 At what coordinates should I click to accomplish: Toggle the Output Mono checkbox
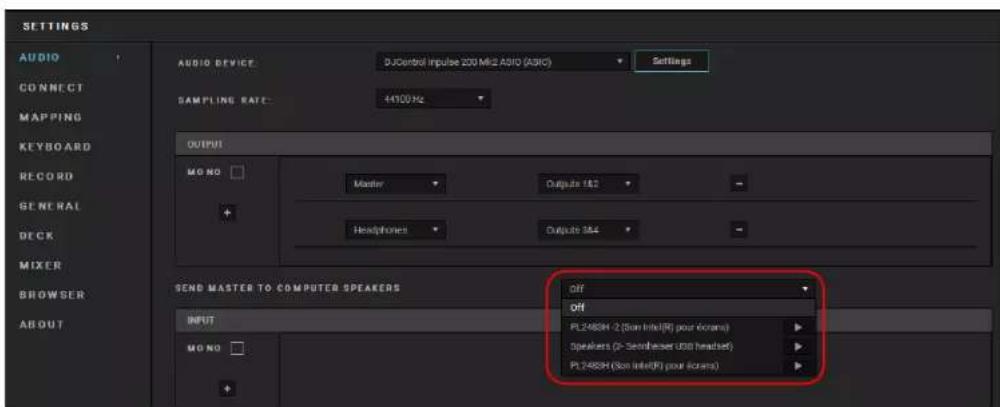tap(237, 173)
